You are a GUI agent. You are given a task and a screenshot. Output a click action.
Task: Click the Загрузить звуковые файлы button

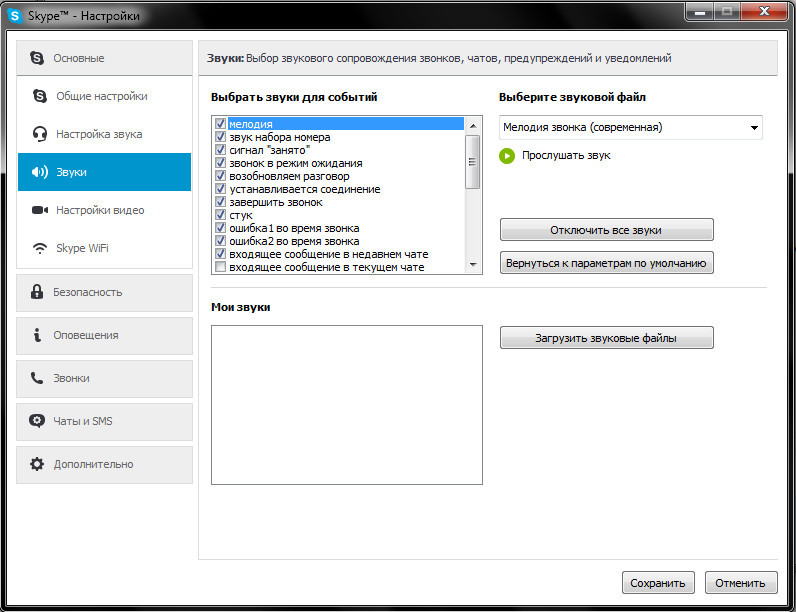606,338
